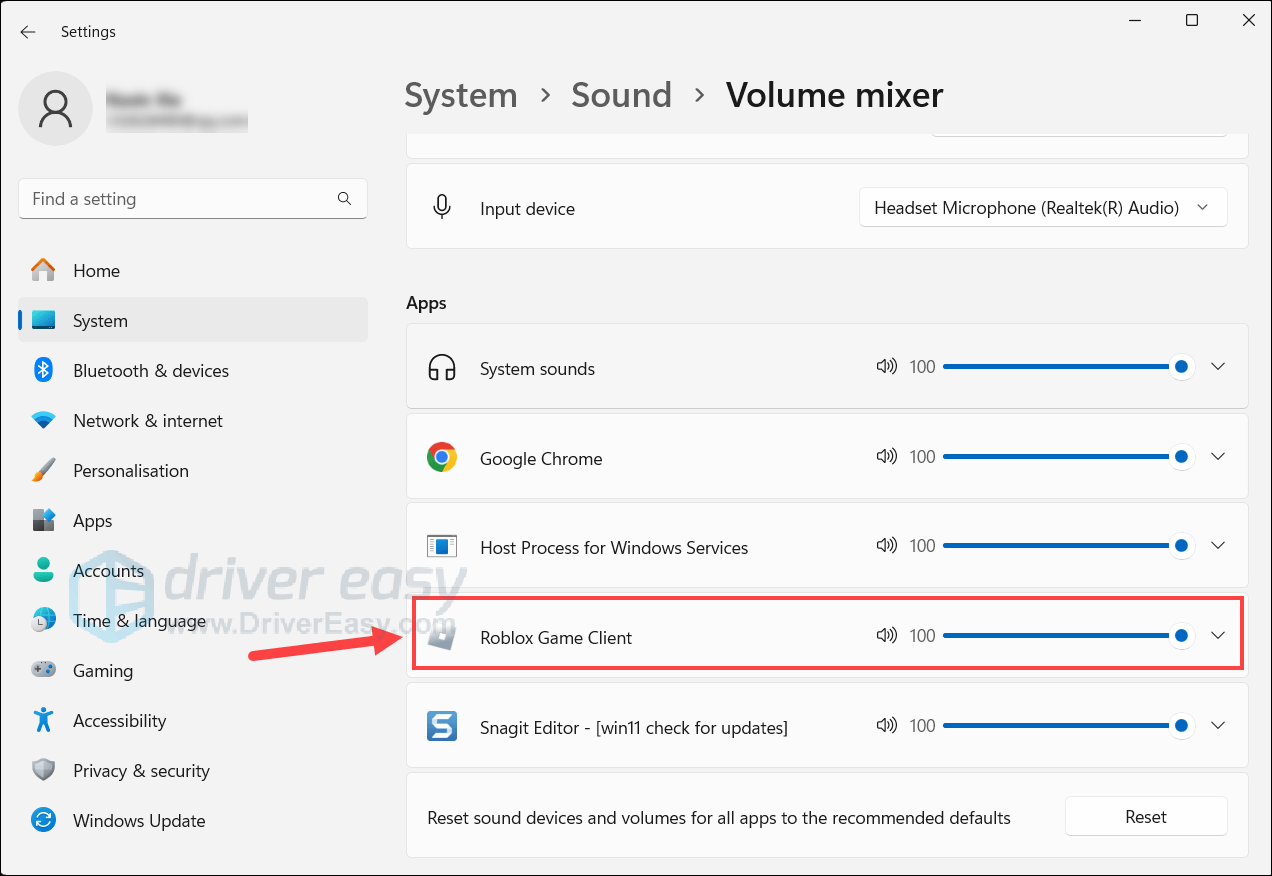Viewport: 1272px width, 876px height.
Task: Mute Snagit Editor via speaker icon
Action: click(x=886, y=725)
